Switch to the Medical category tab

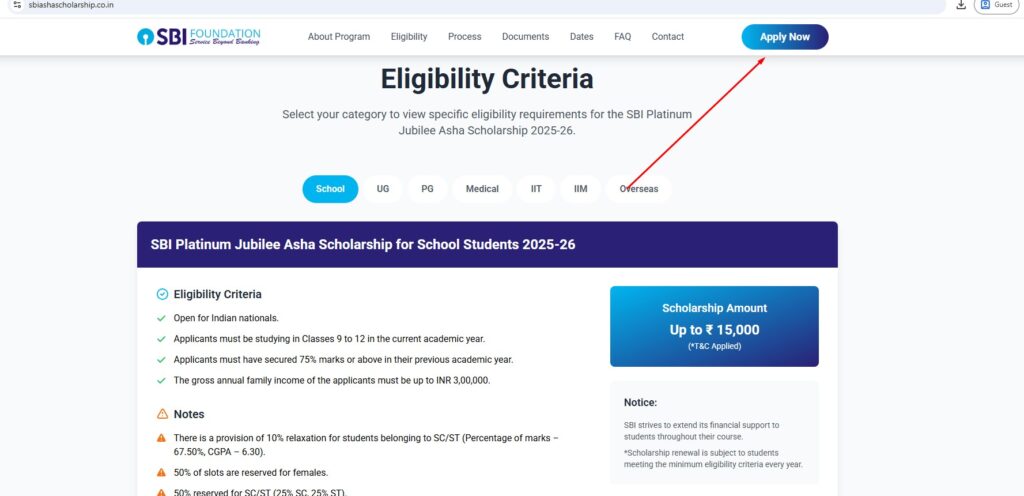482,189
